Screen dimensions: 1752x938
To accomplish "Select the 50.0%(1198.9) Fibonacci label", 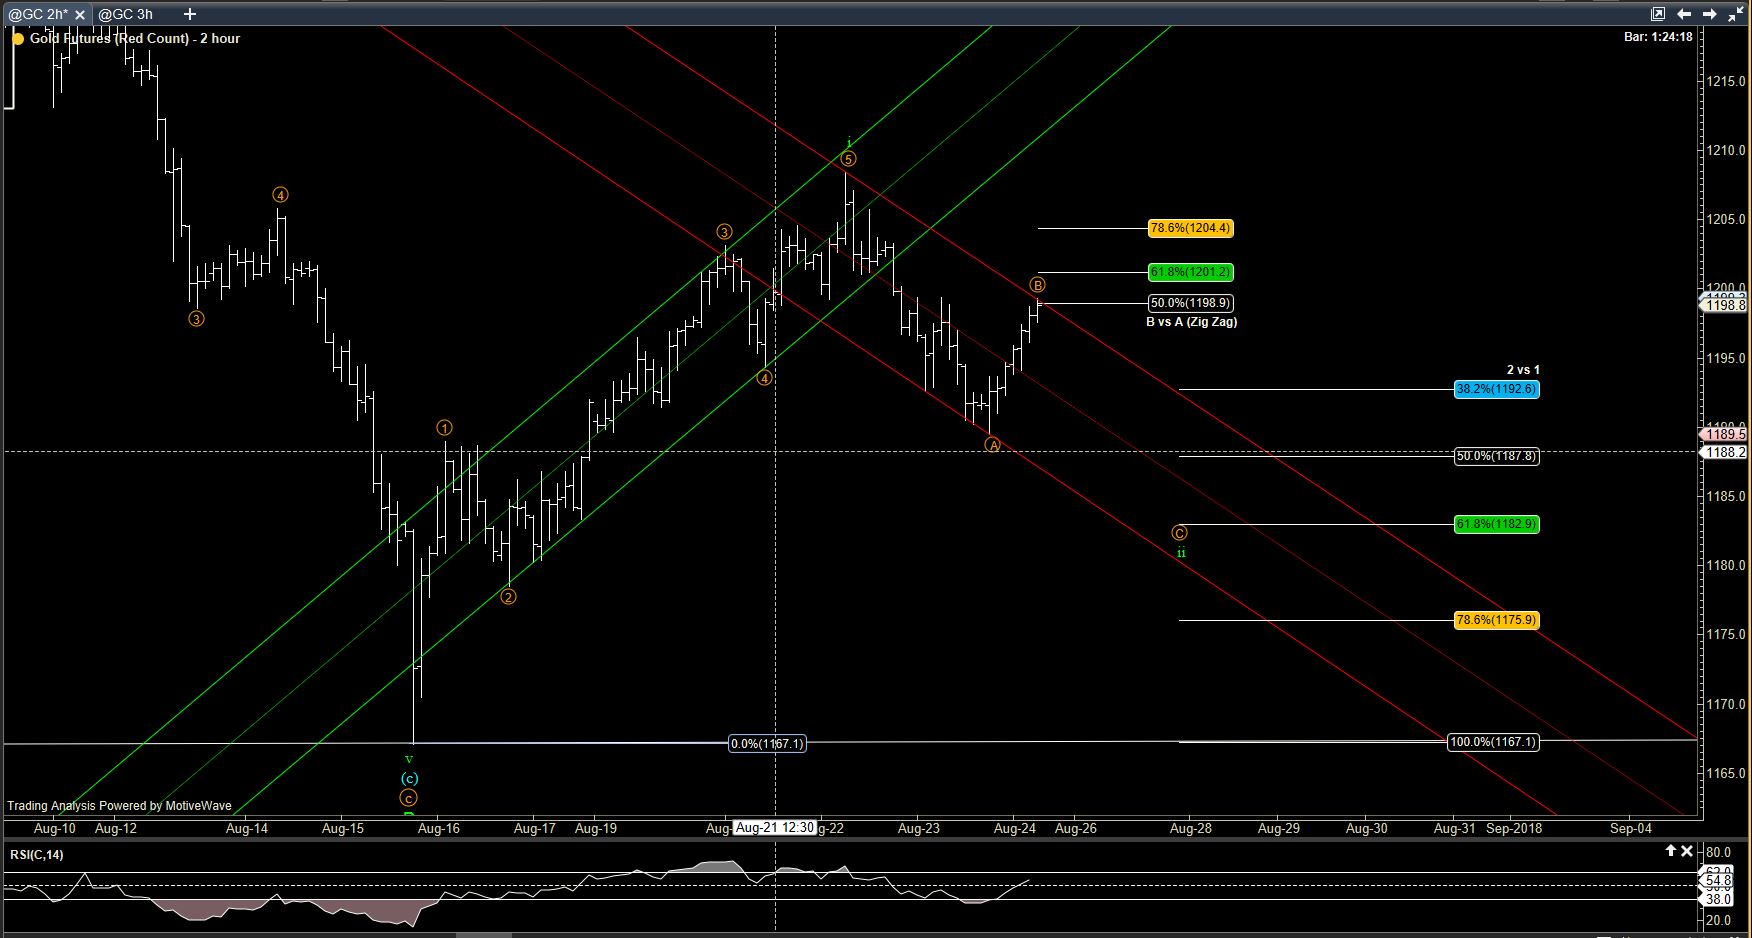I will point(1190,303).
